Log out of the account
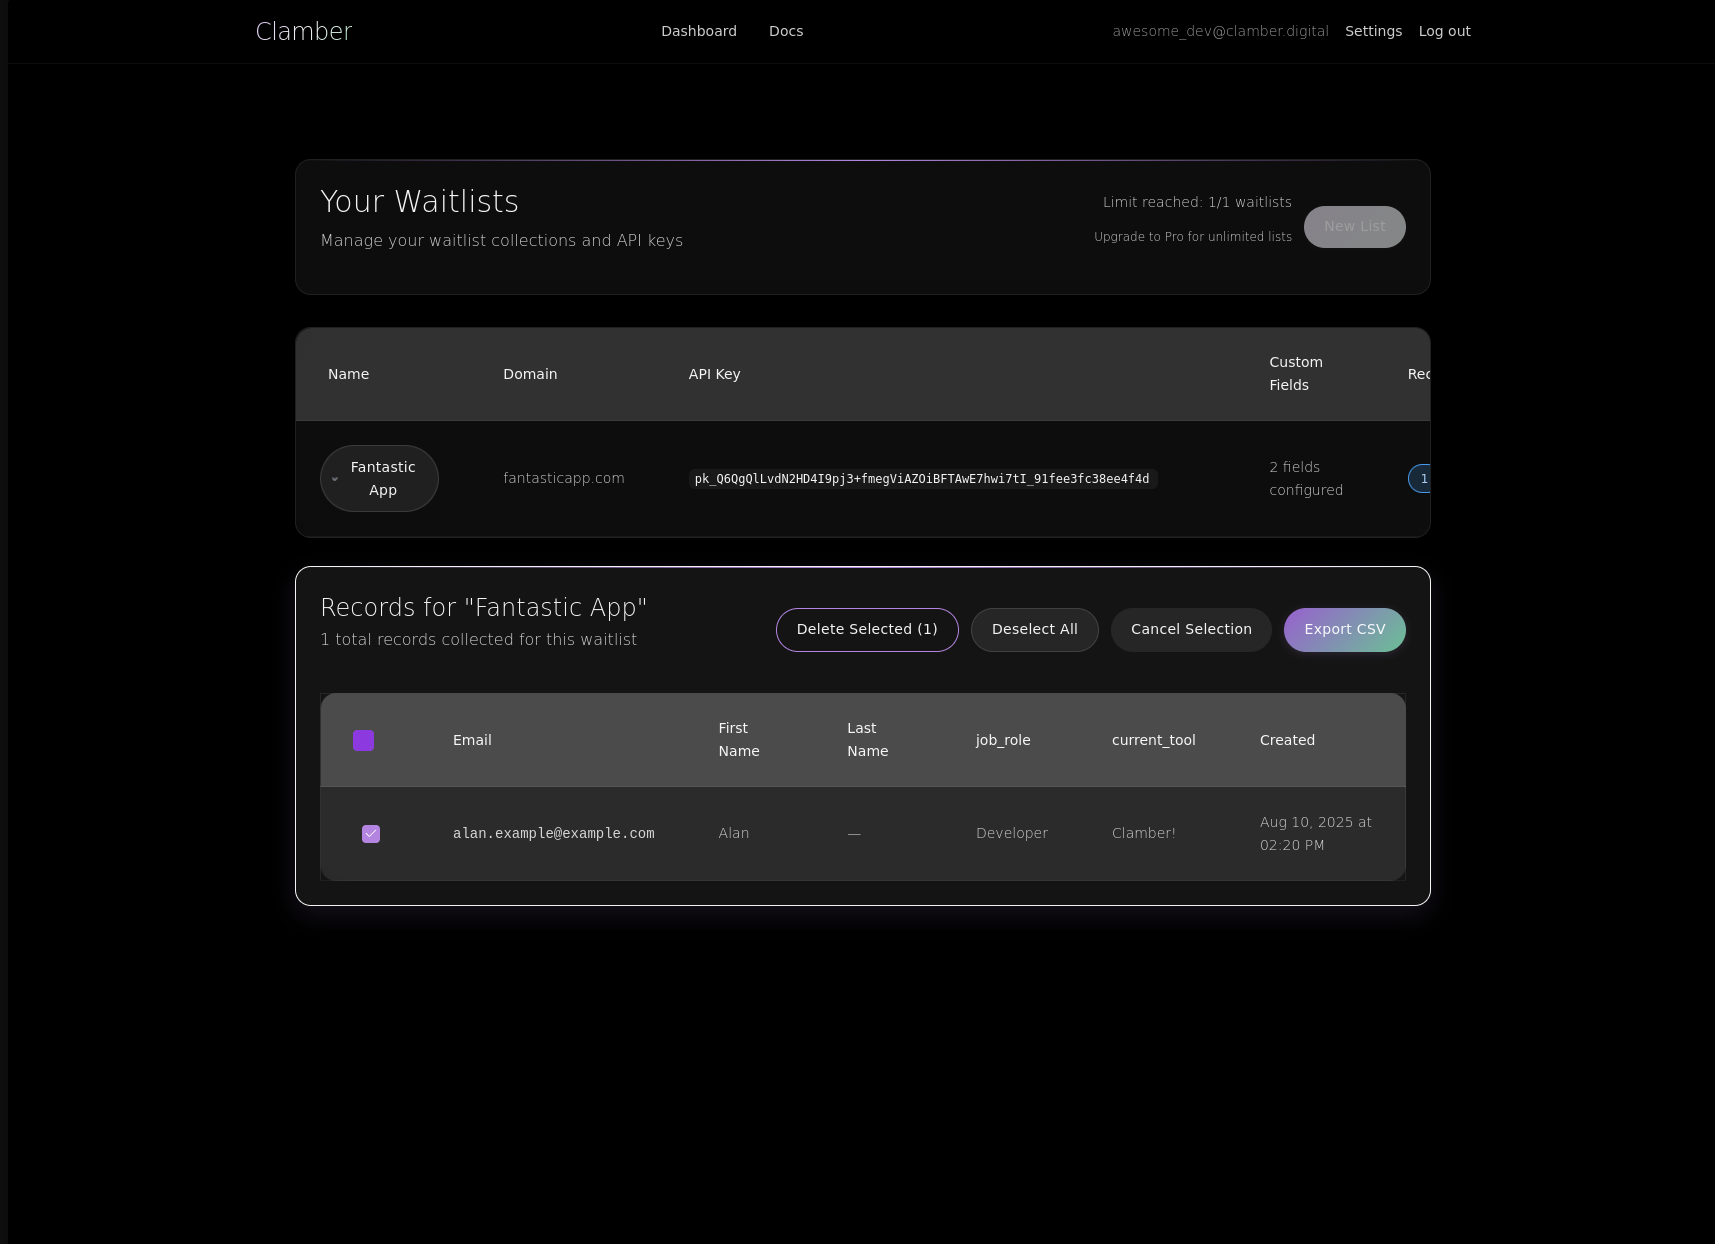This screenshot has width=1715, height=1244. (x=1444, y=31)
